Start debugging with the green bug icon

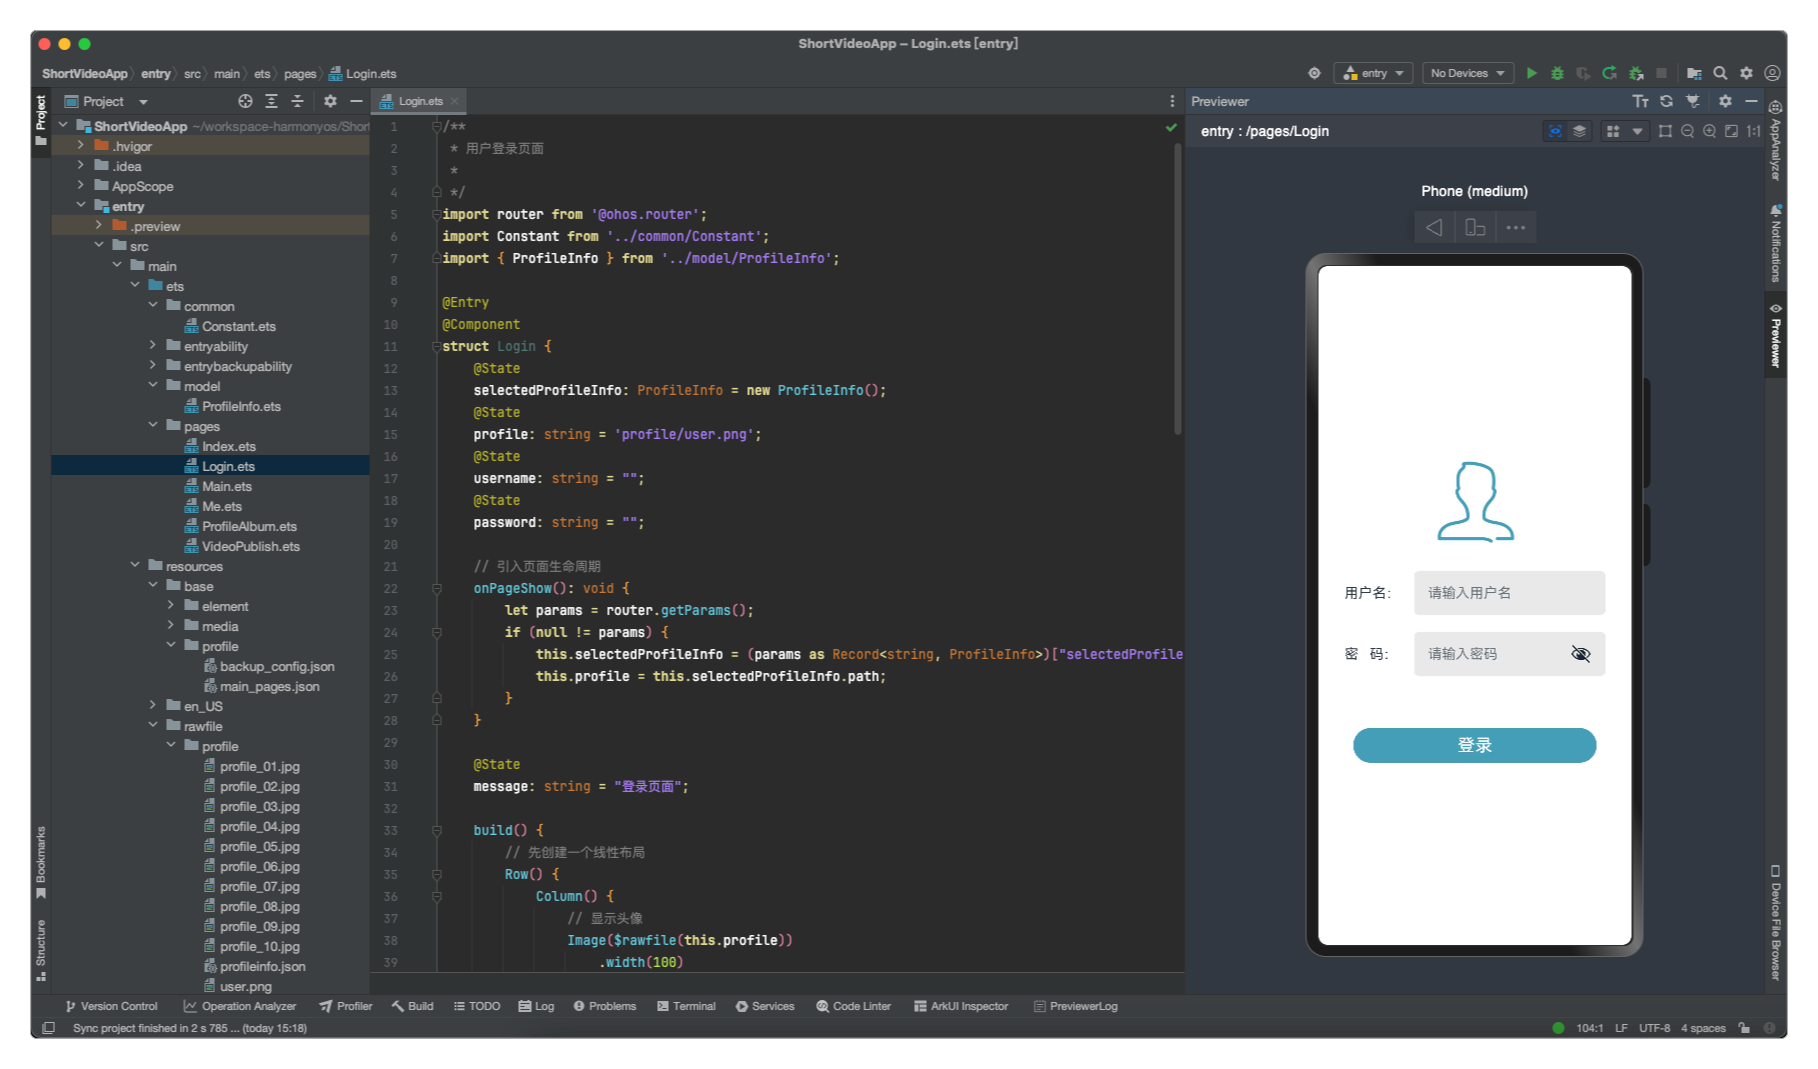pos(1557,73)
